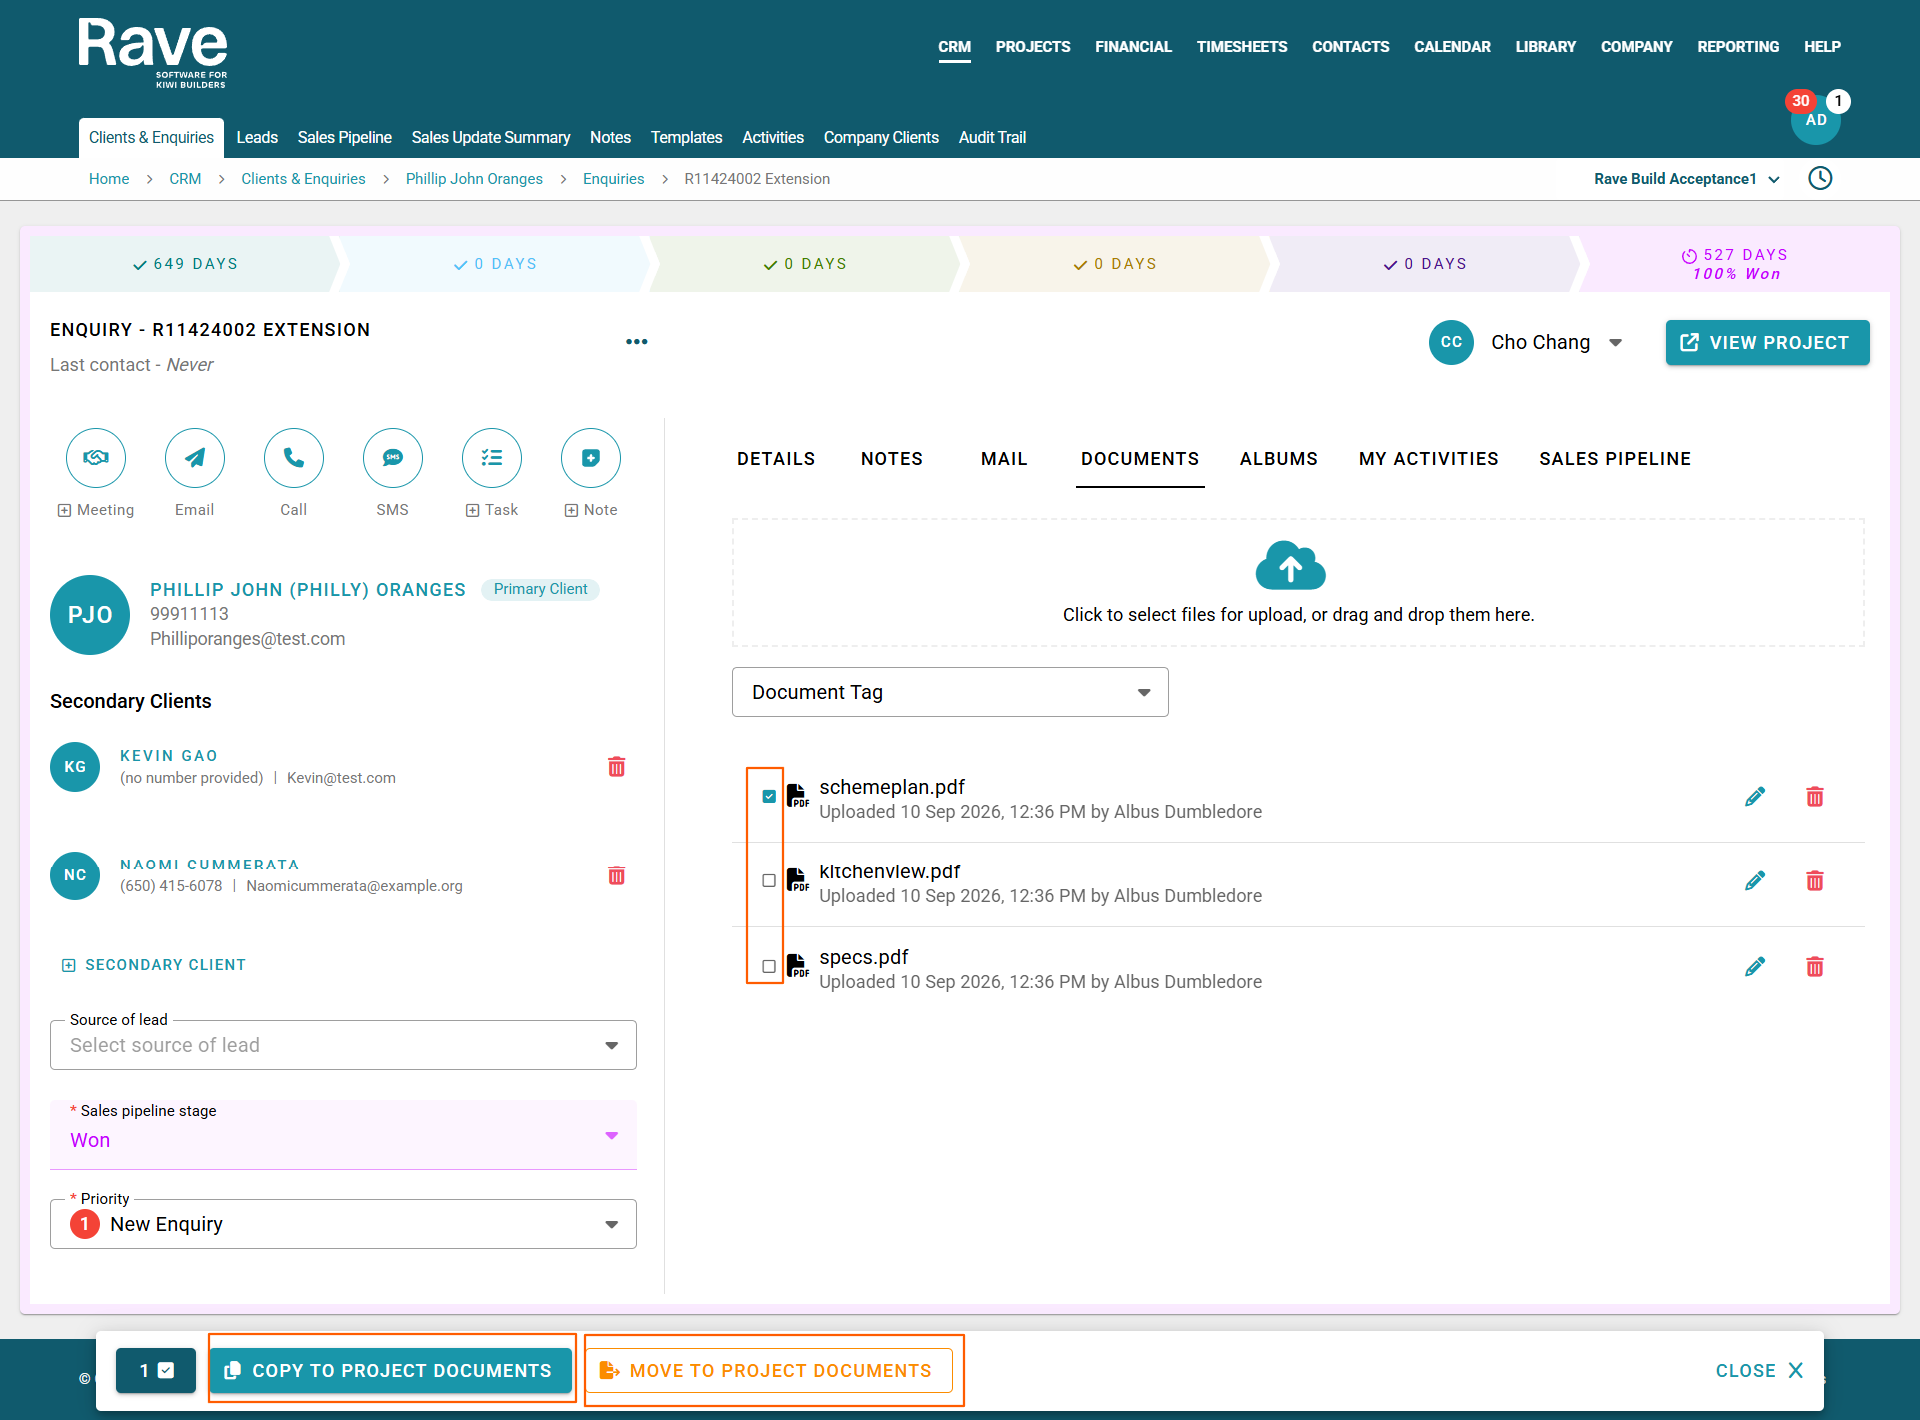This screenshot has height=1420, width=1920.
Task: Switch to the Albums tab
Action: (1279, 459)
